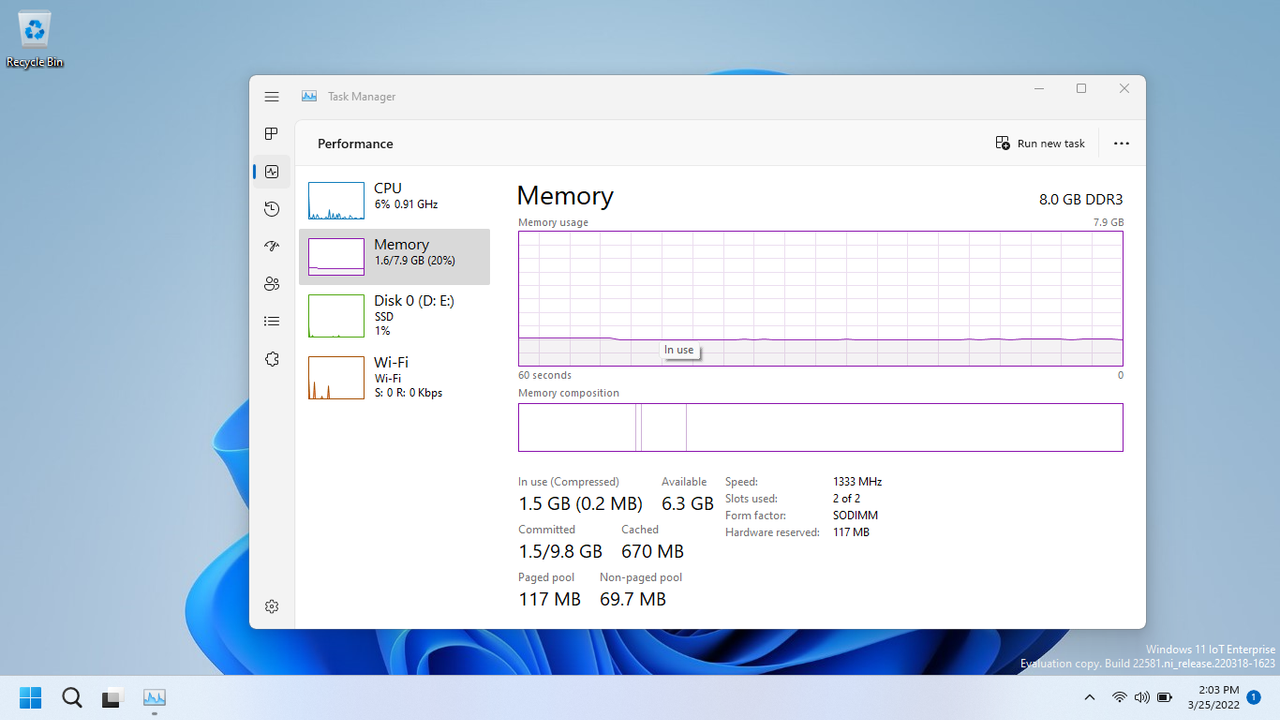Click the CPU mini graph thumbnail
Viewport: 1280px width, 720px height.
(x=336, y=201)
